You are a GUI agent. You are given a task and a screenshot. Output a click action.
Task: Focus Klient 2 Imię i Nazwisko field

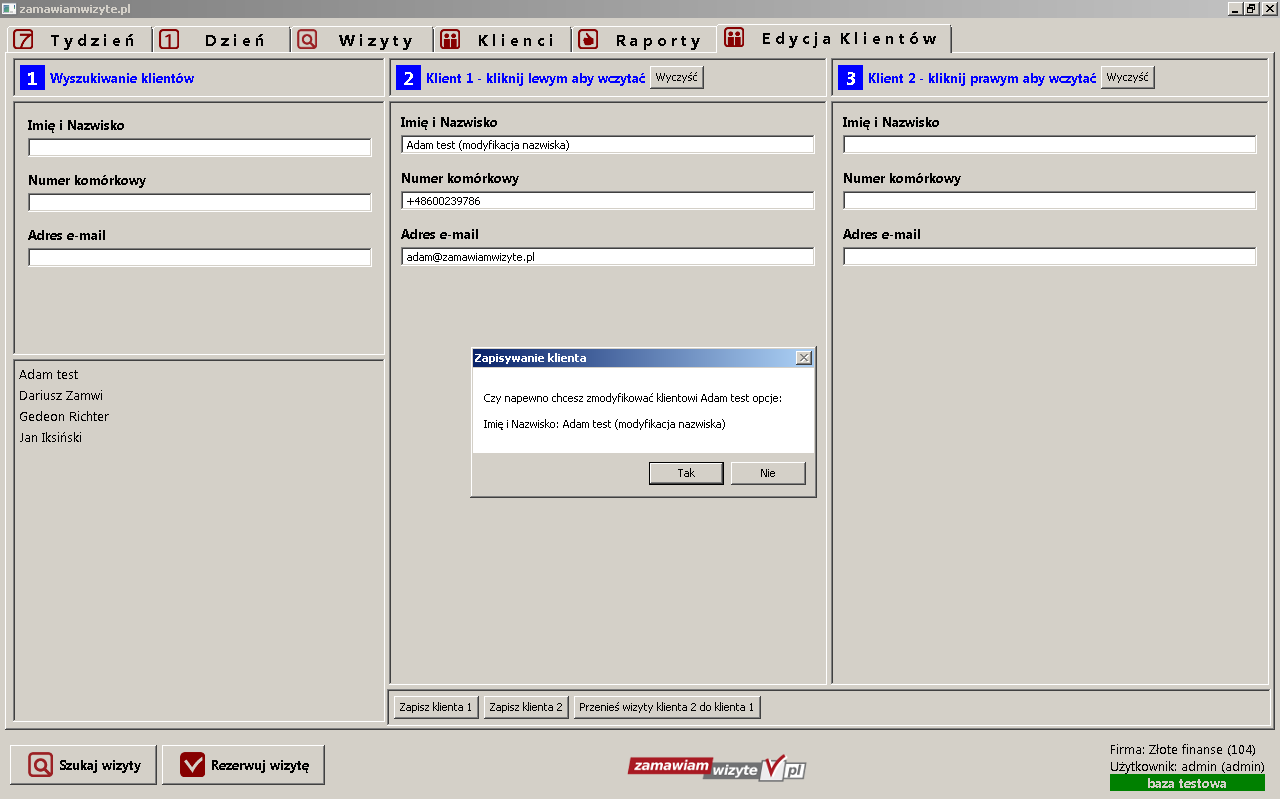point(1050,145)
